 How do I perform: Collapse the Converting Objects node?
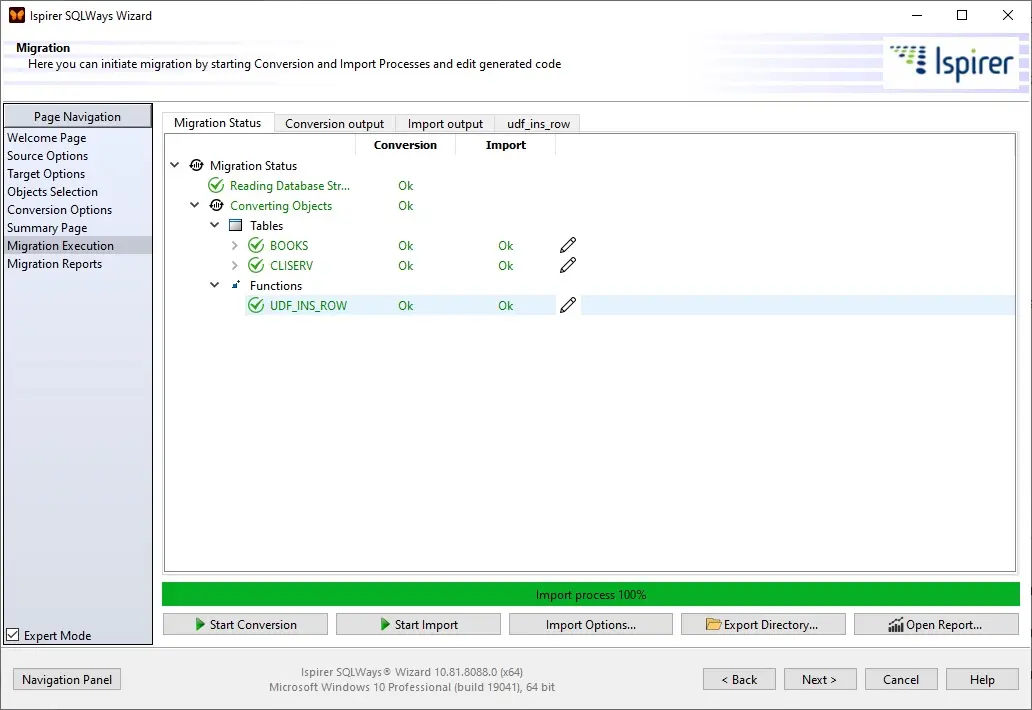click(x=194, y=205)
